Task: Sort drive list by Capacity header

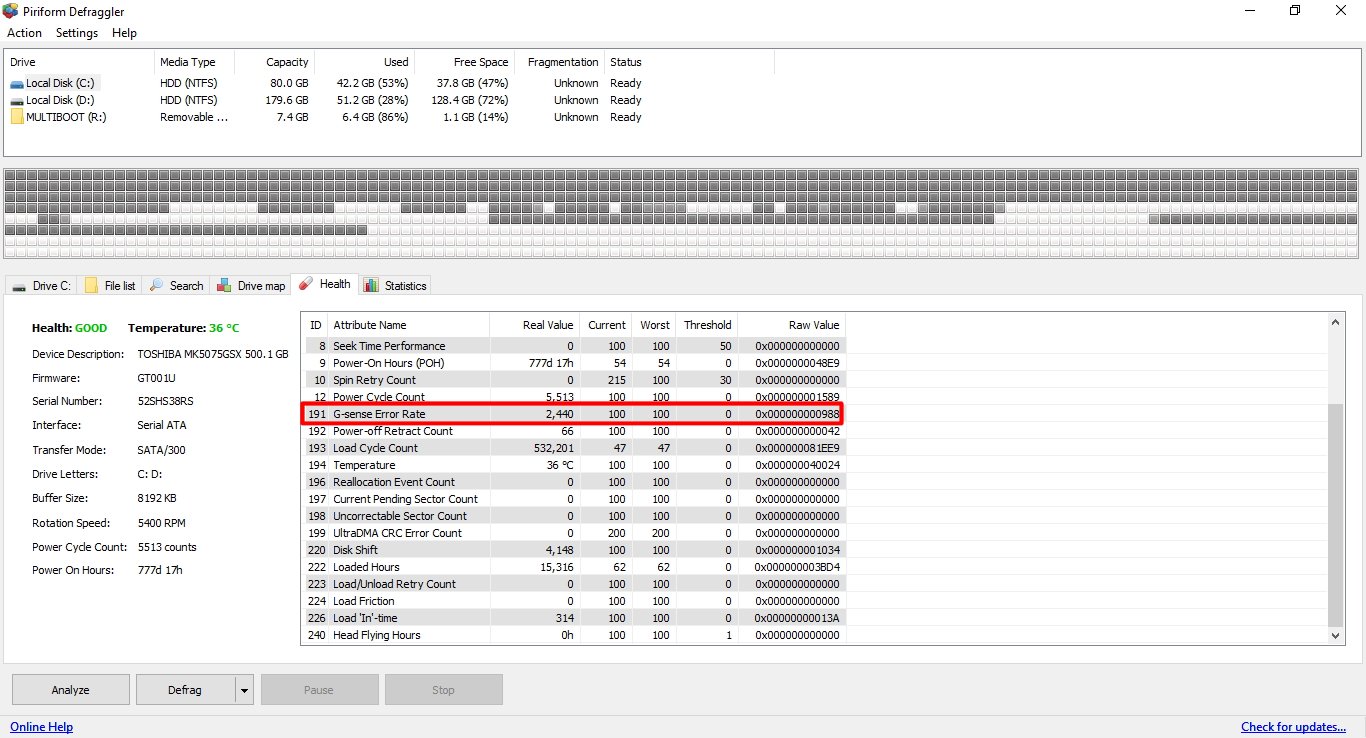Action: click(x=275, y=62)
